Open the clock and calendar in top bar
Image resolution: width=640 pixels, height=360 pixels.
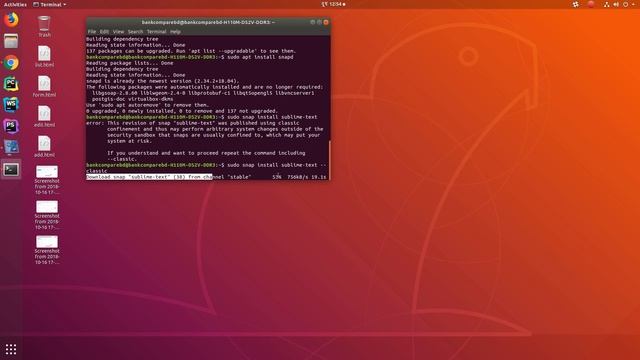coord(334,4)
